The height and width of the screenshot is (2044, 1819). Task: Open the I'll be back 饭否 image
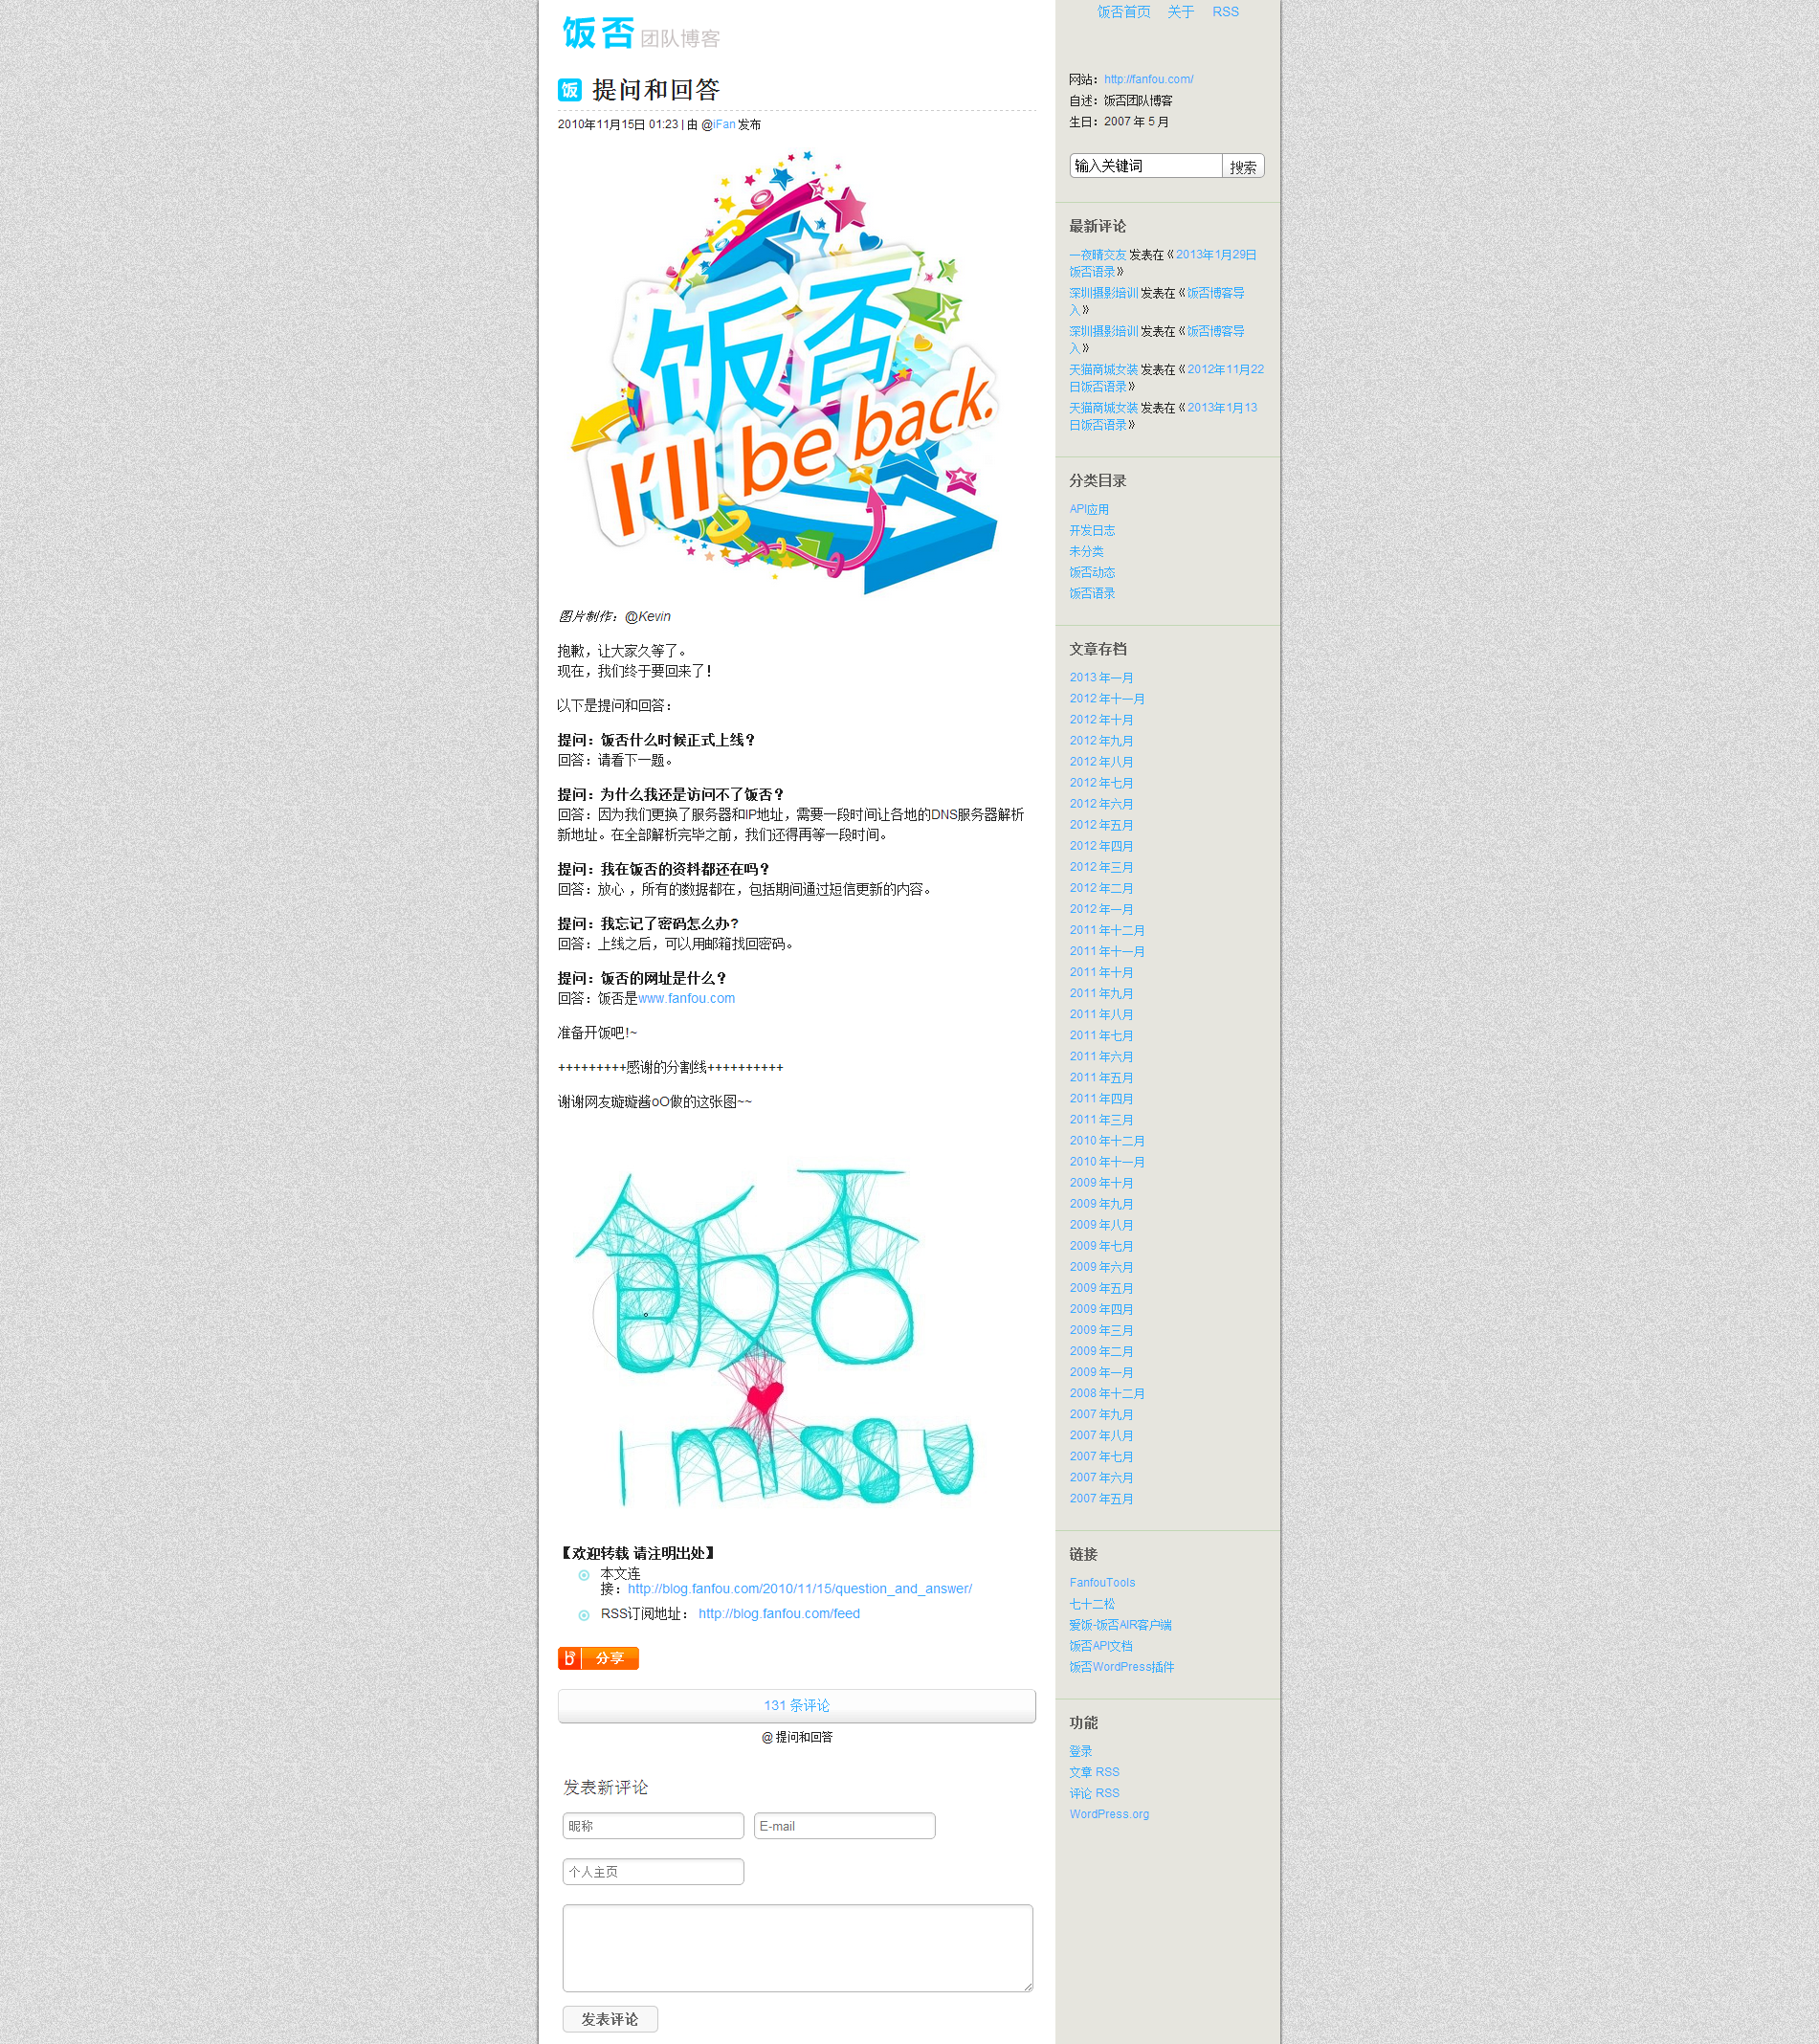[x=784, y=372]
